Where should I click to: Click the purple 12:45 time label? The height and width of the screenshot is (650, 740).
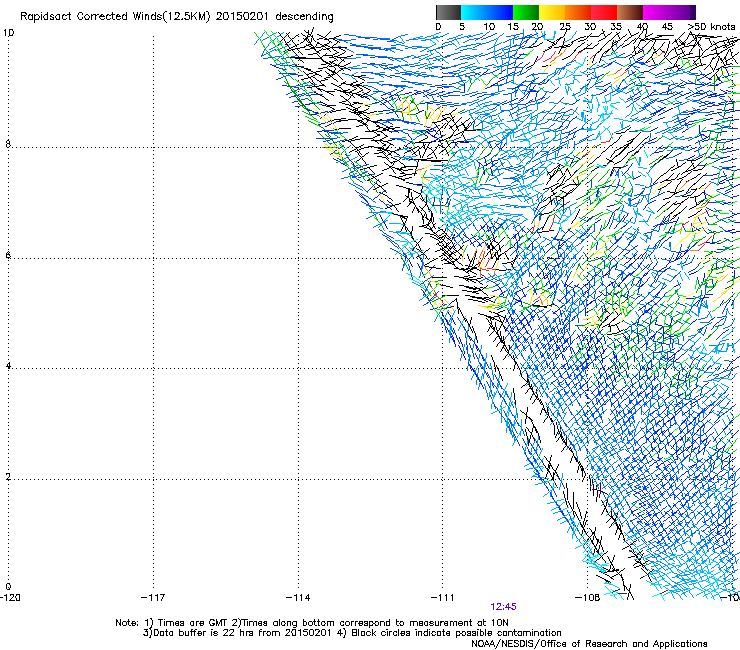503,607
